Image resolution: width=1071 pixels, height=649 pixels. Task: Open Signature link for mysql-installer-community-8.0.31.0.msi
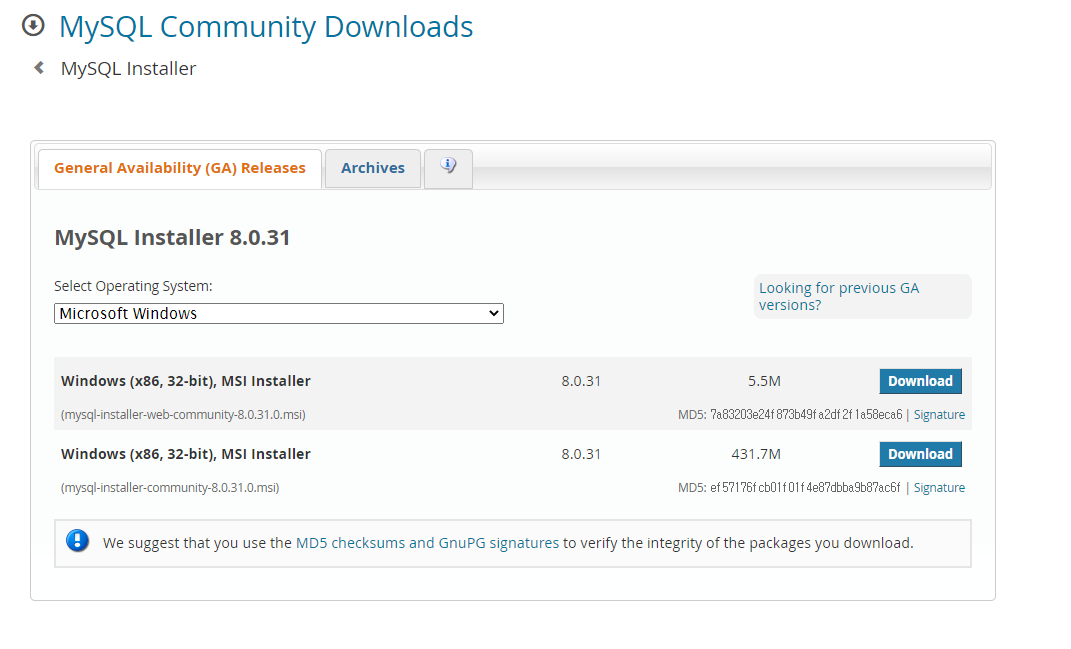click(x=939, y=488)
